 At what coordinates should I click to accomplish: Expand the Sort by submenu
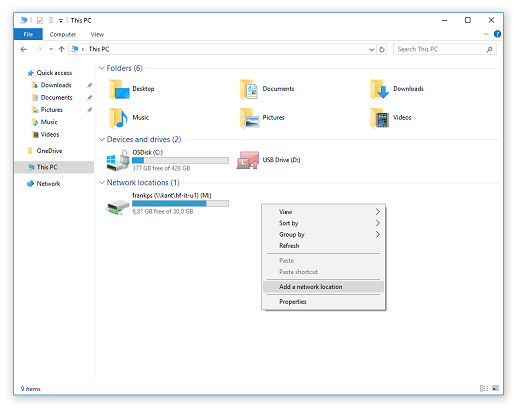point(324,223)
